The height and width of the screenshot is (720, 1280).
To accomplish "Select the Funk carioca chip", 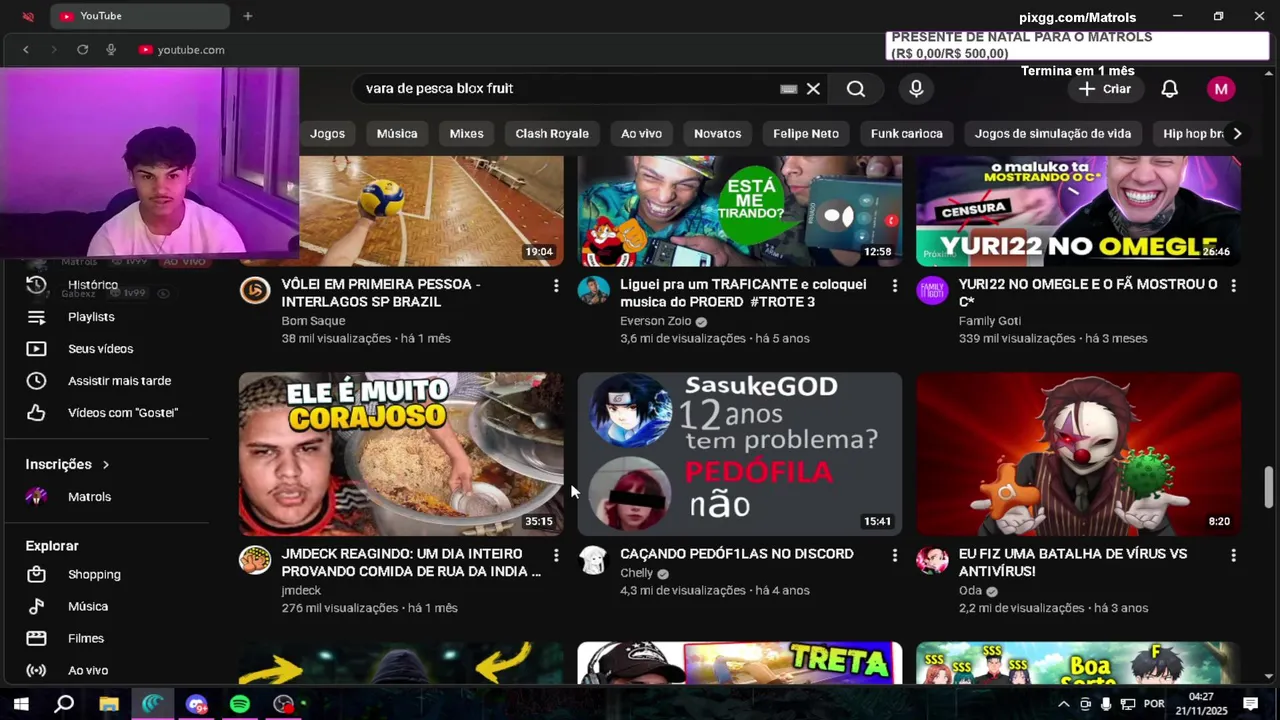I will tap(907, 133).
